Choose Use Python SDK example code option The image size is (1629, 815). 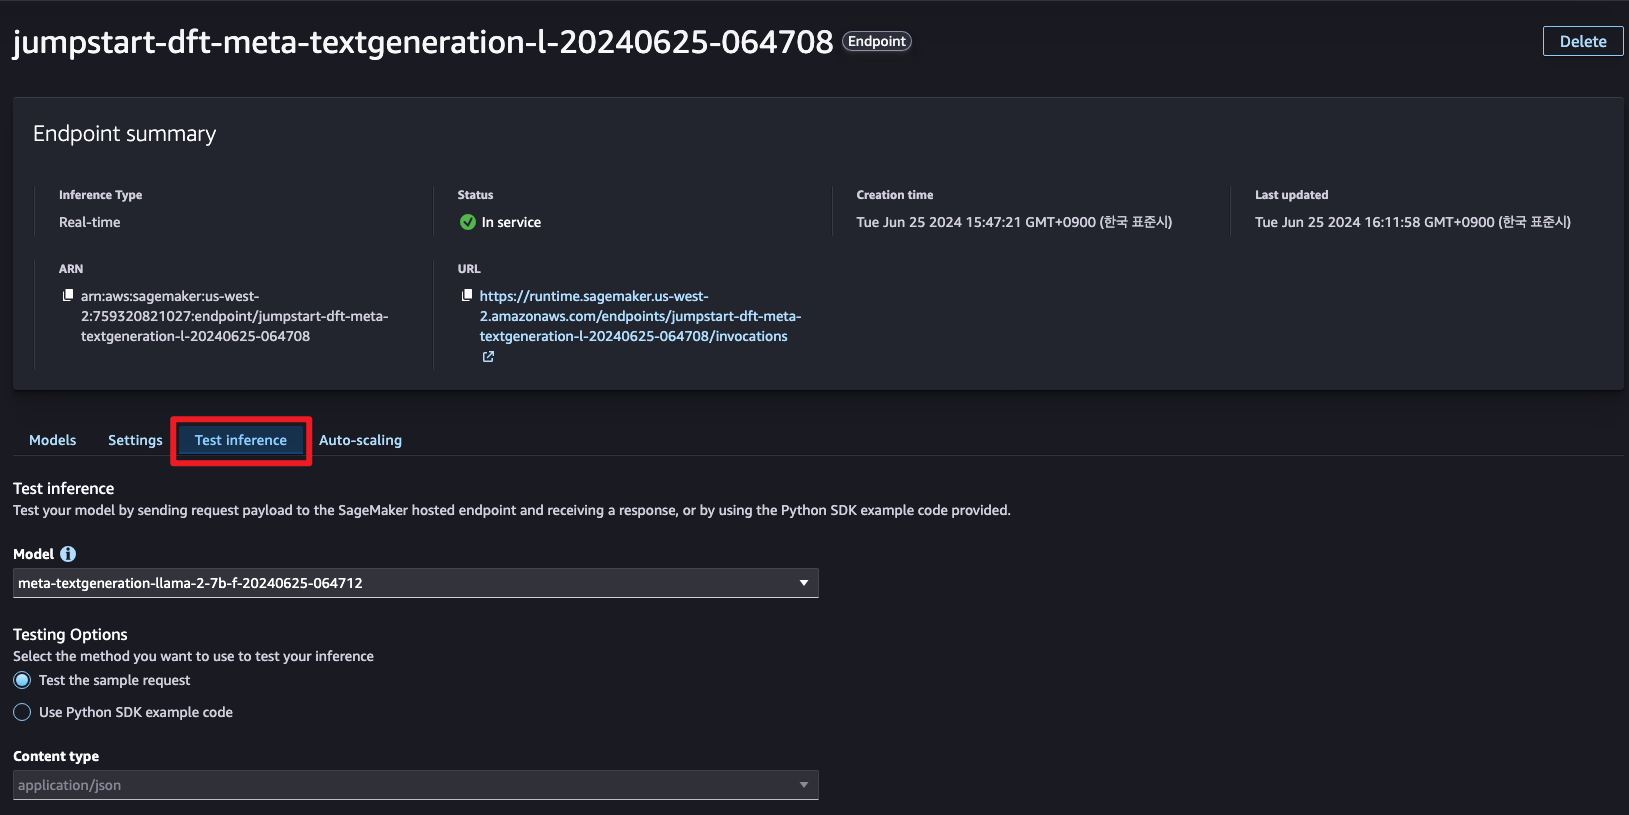[22, 712]
